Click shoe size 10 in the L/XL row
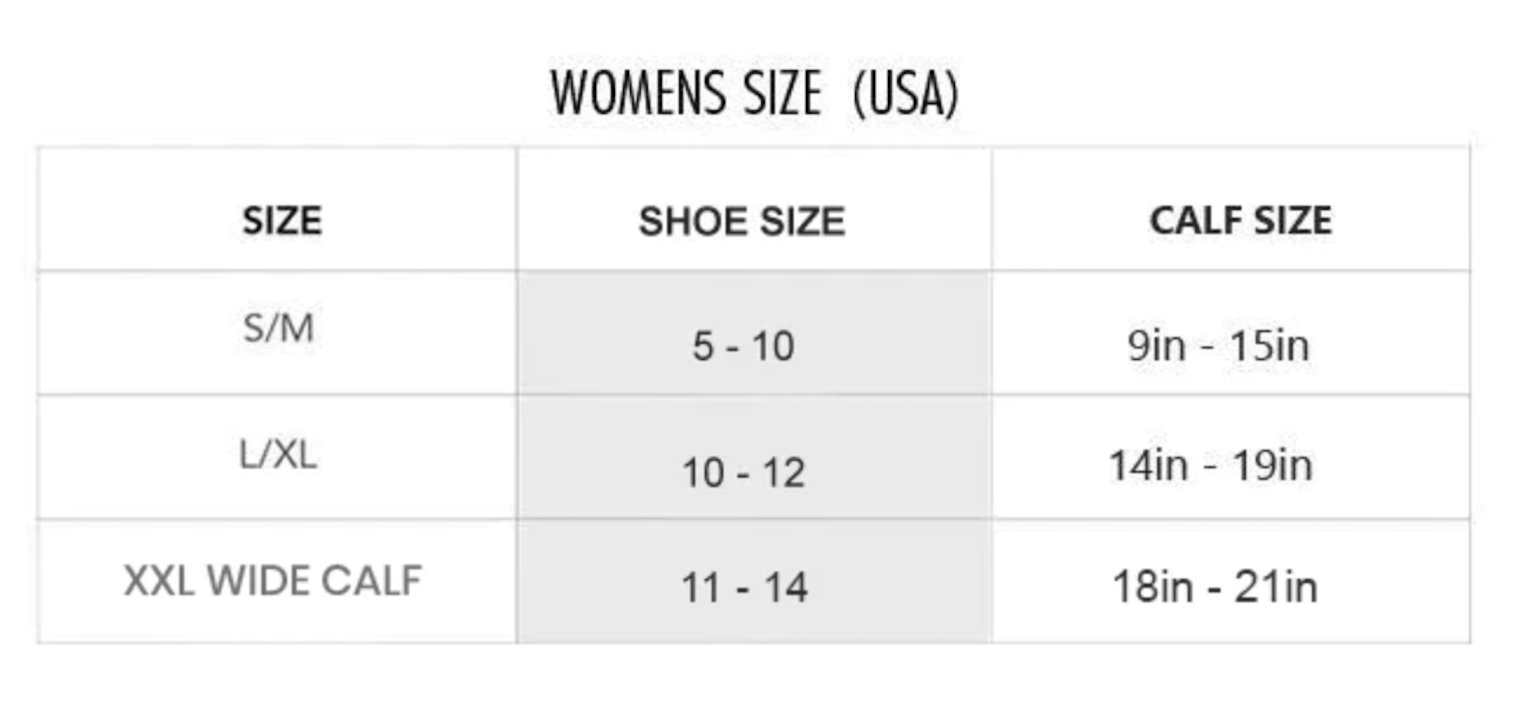Screen dimensions: 1514x712 click(703, 473)
